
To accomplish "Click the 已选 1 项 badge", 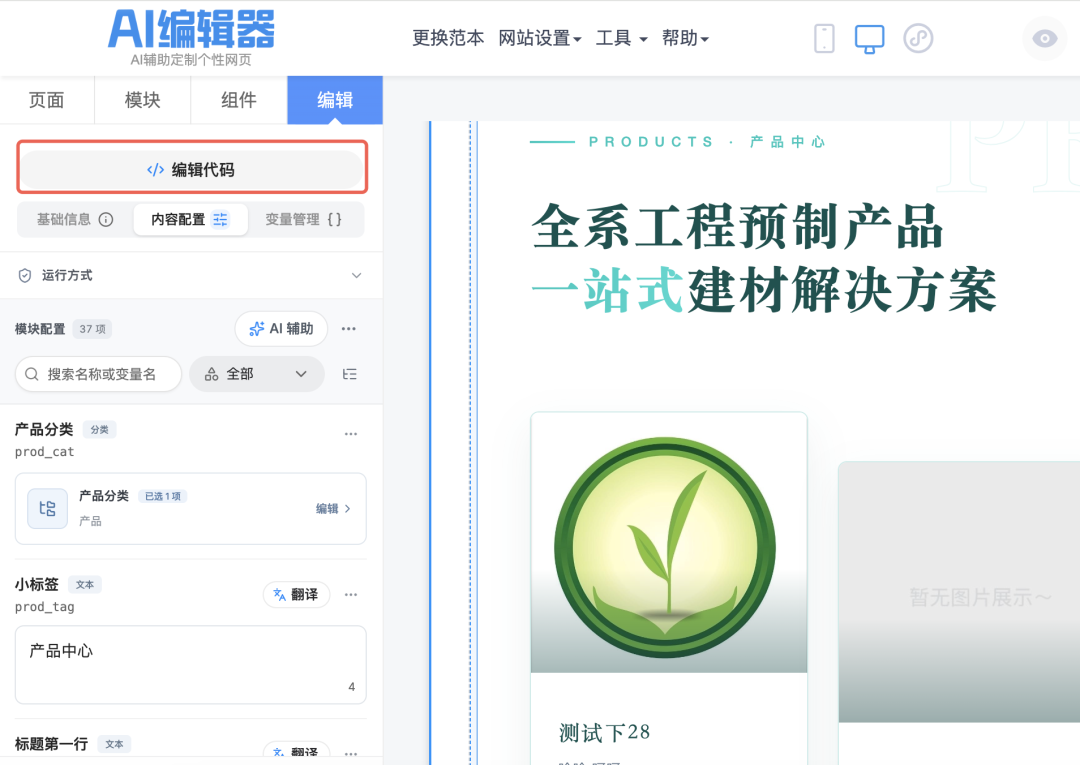I will pos(163,496).
